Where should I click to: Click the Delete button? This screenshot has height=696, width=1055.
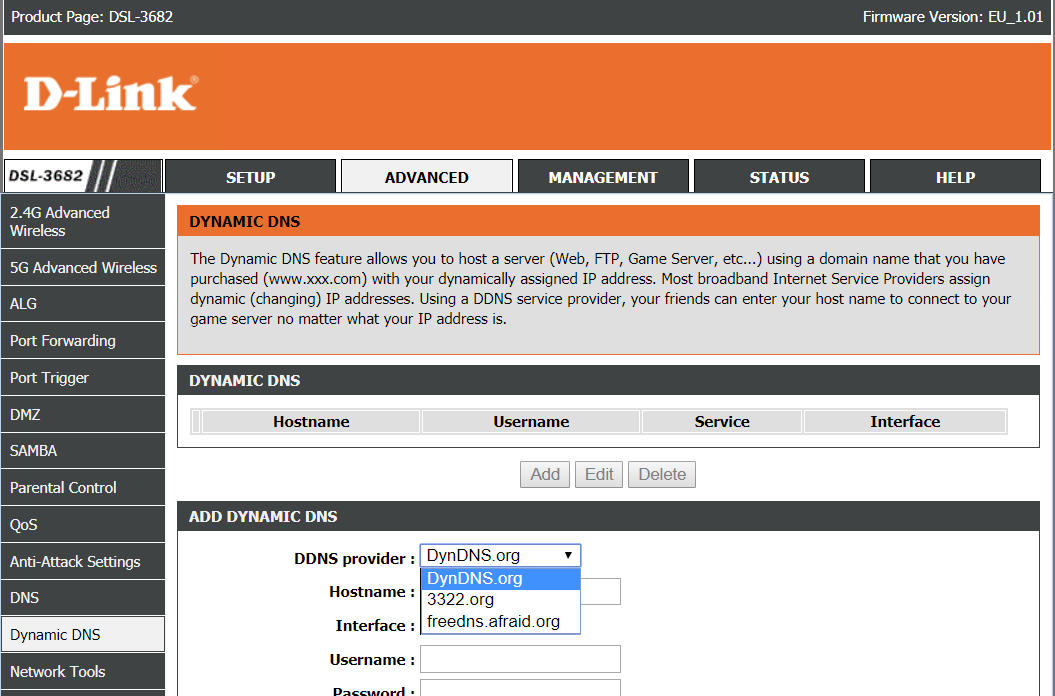click(662, 474)
